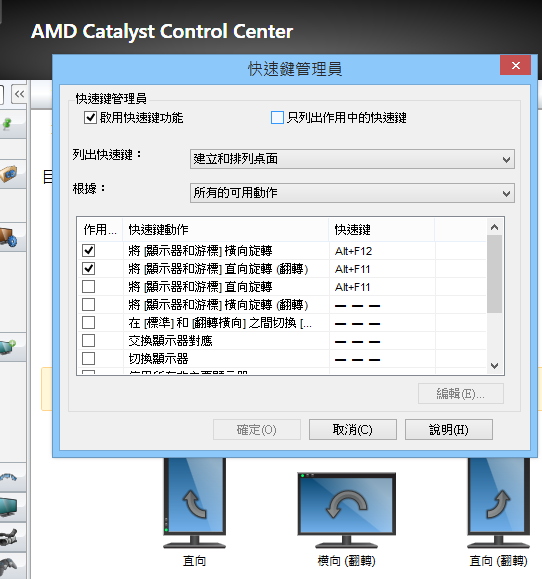Click the green pin icon in sidebar
The height and width of the screenshot is (579, 542).
pos(7,124)
